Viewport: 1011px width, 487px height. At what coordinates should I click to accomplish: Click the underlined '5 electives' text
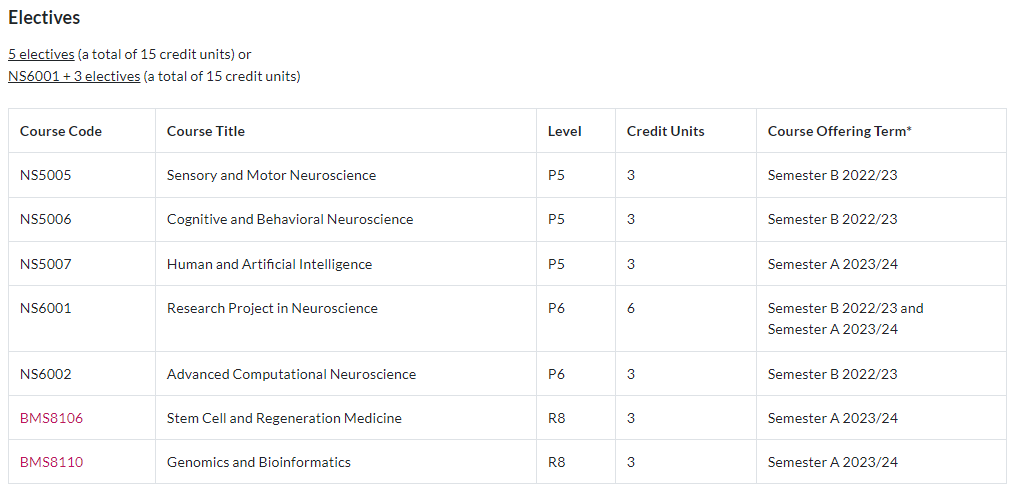[x=41, y=54]
